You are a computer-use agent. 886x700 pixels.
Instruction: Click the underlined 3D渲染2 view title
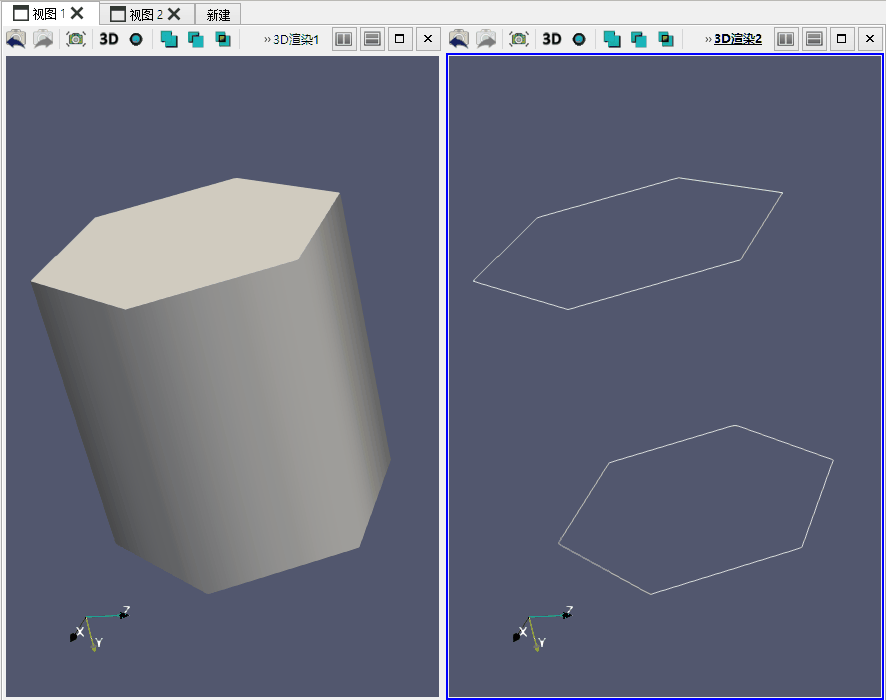click(738, 39)
